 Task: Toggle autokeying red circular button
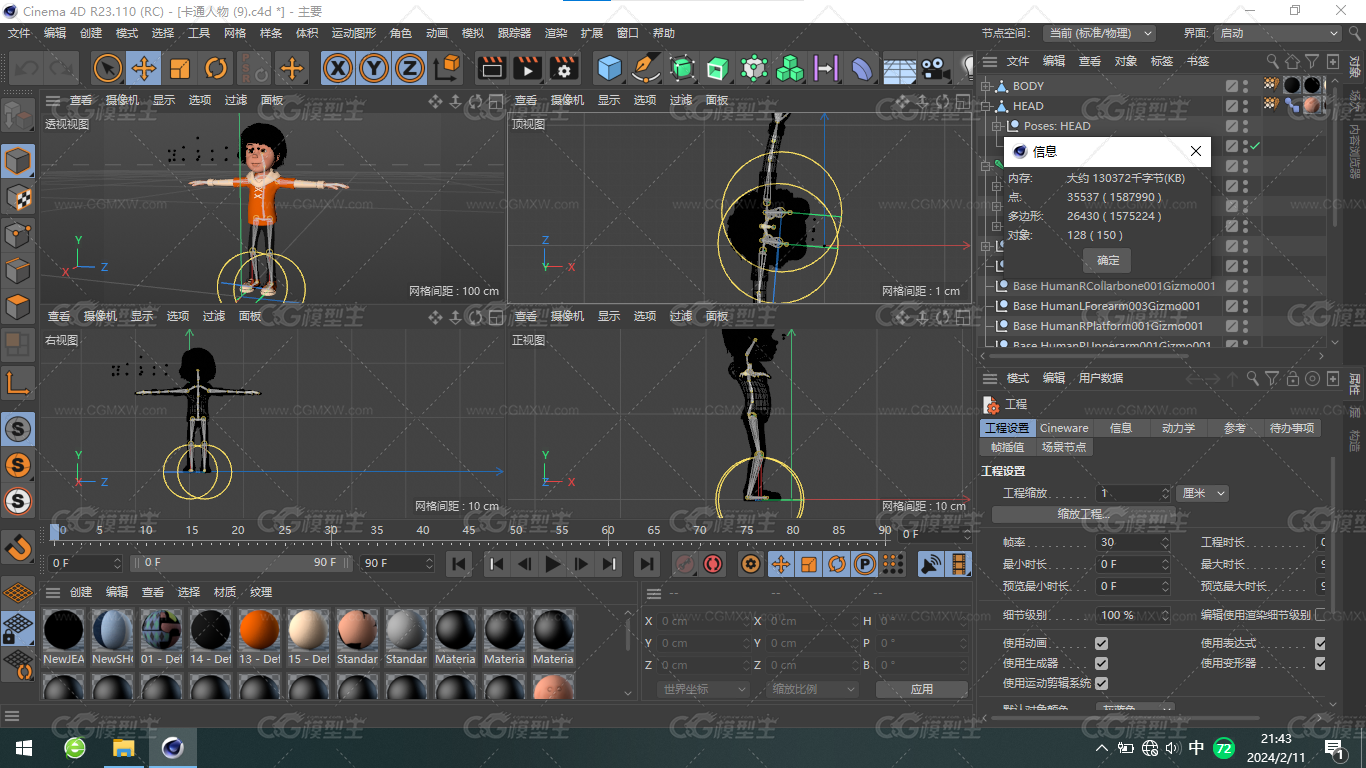713,564
